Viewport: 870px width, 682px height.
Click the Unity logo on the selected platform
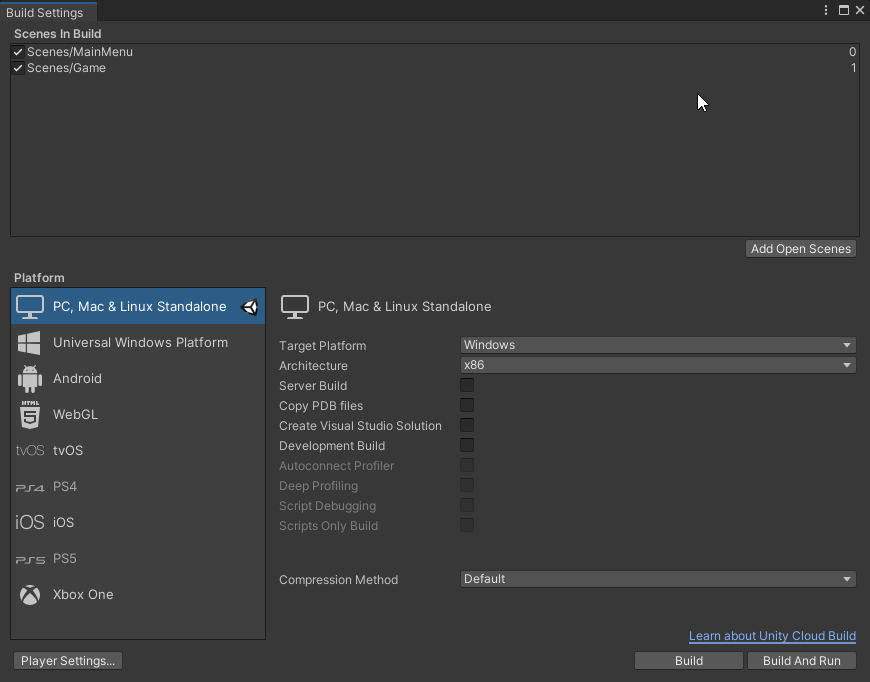250,307
